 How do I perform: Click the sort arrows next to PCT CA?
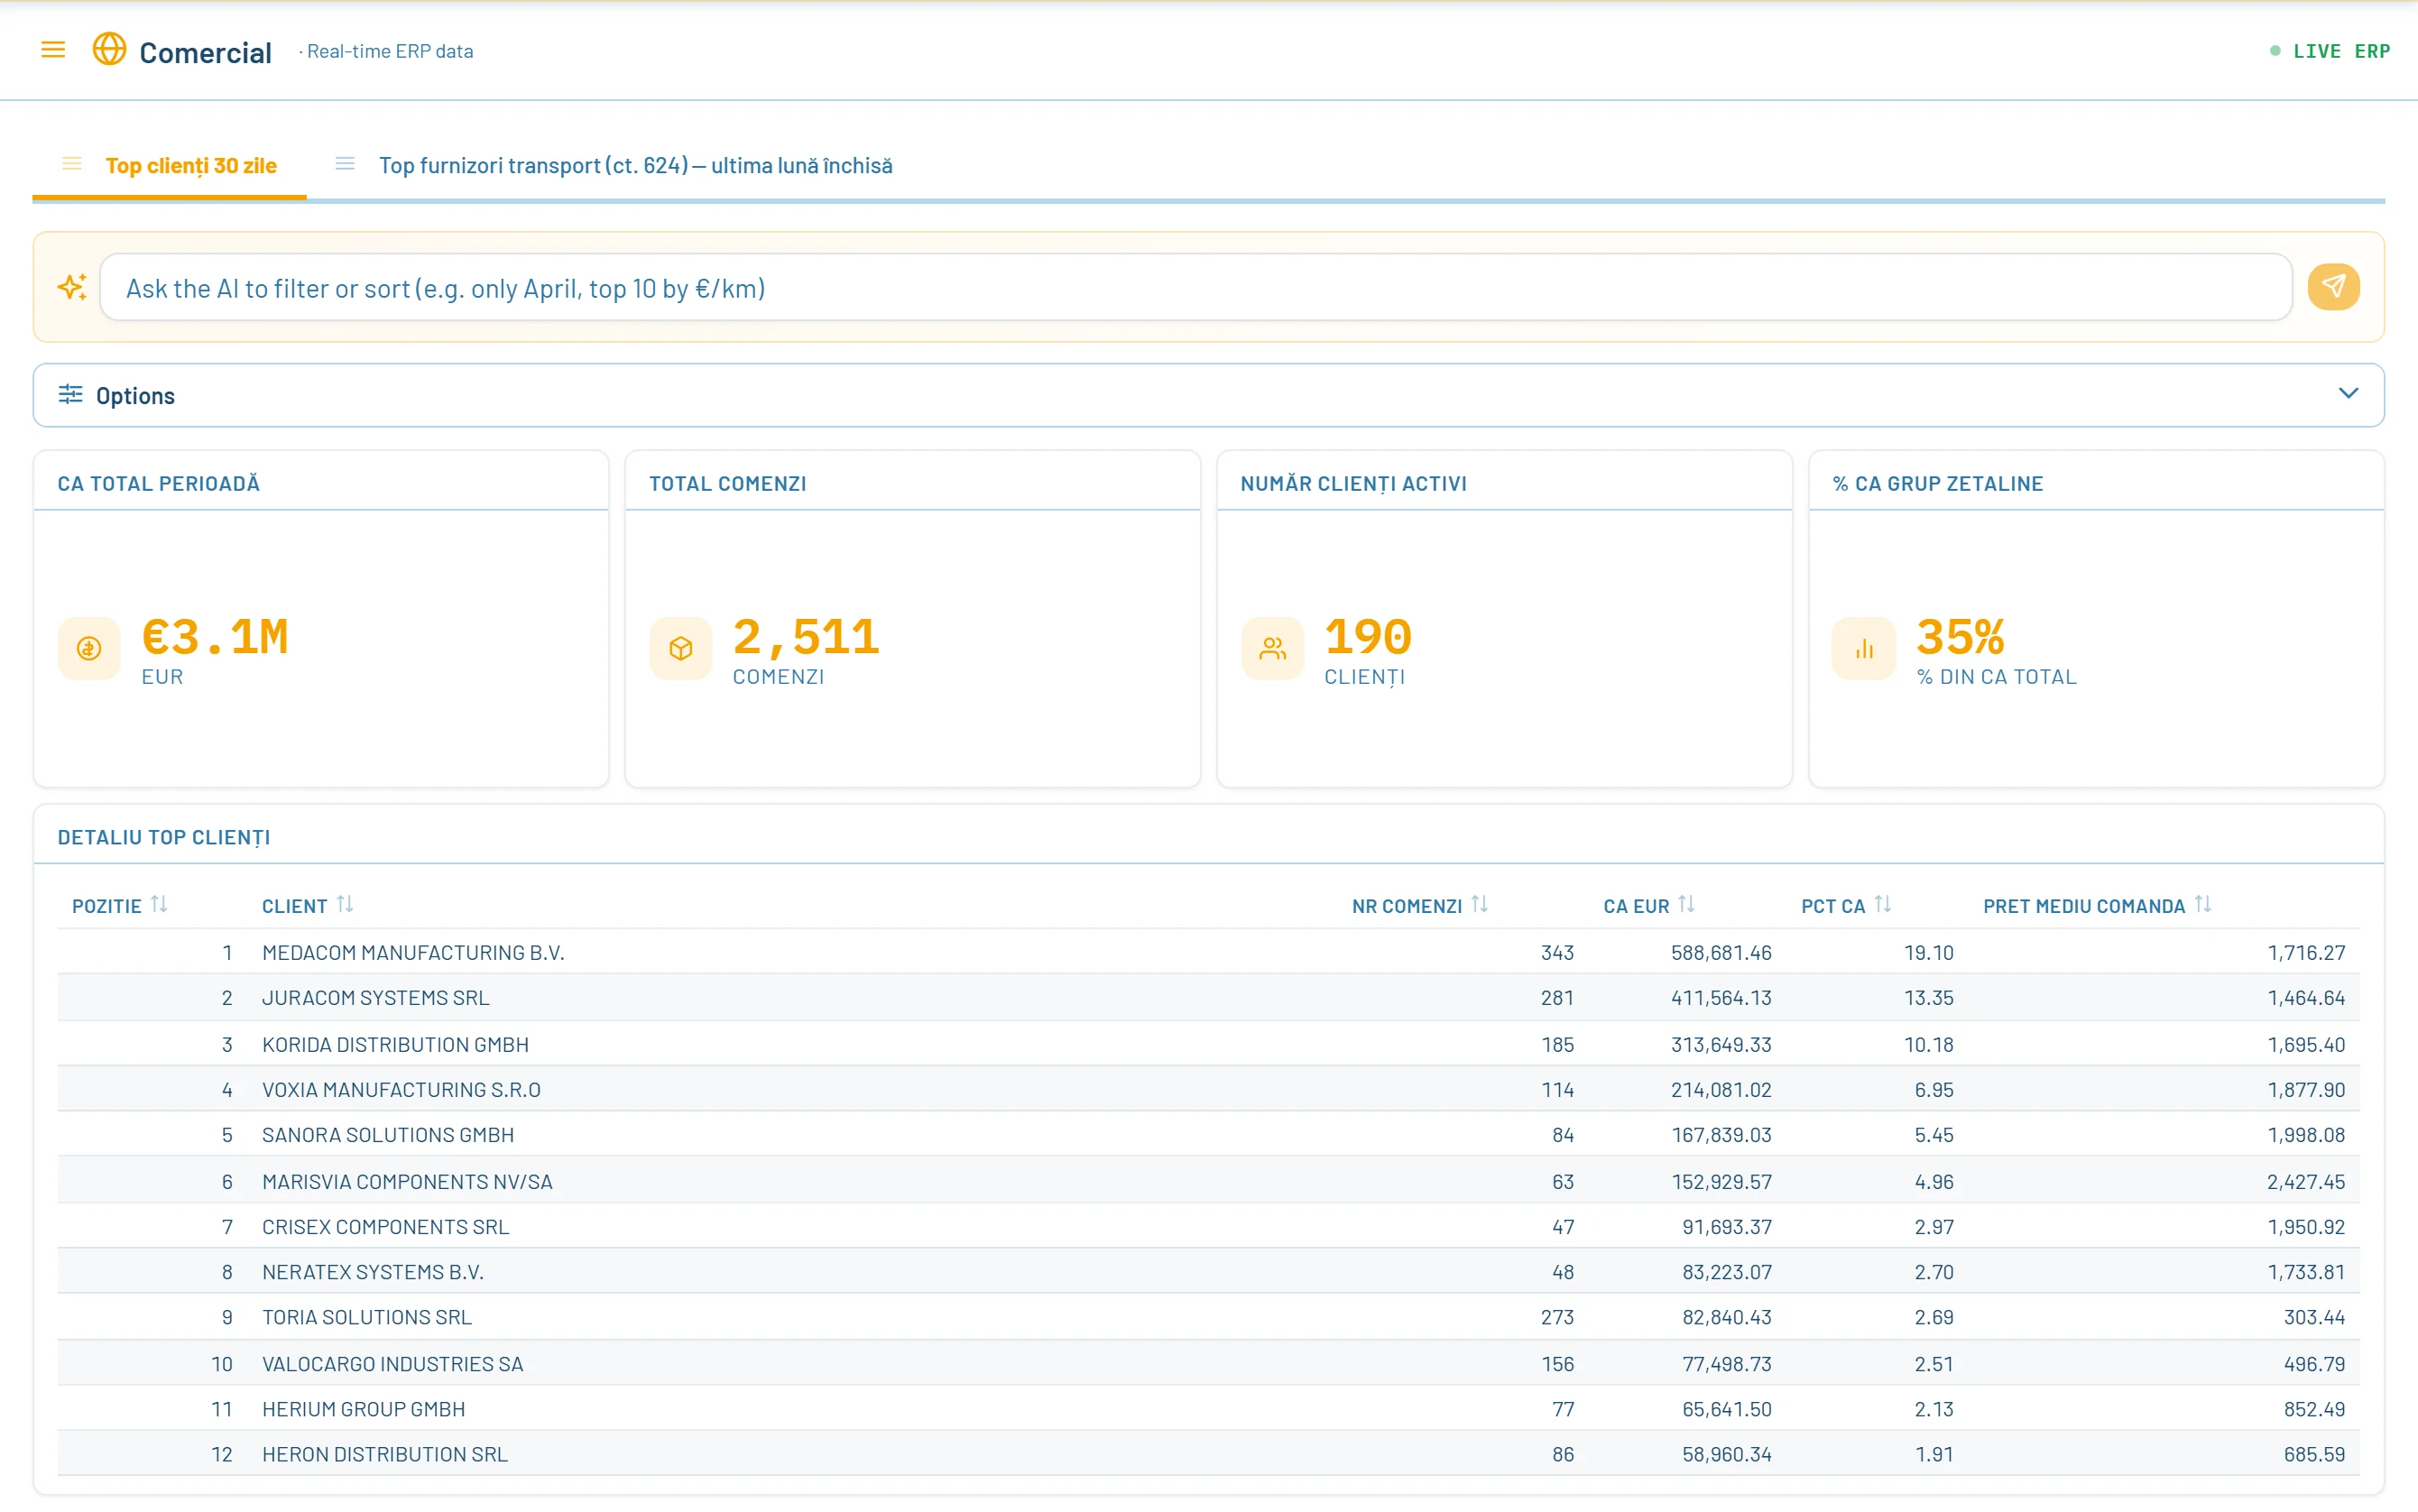1883,904
